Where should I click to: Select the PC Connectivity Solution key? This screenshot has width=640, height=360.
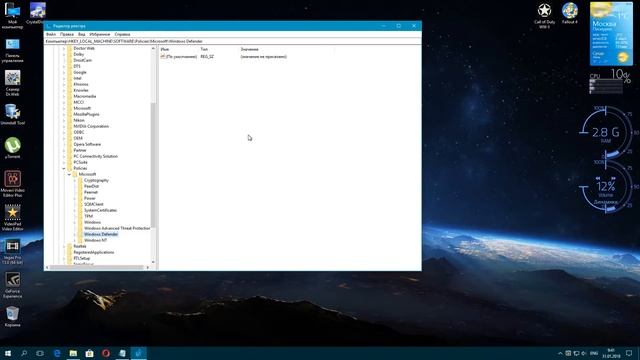point(96,156)
